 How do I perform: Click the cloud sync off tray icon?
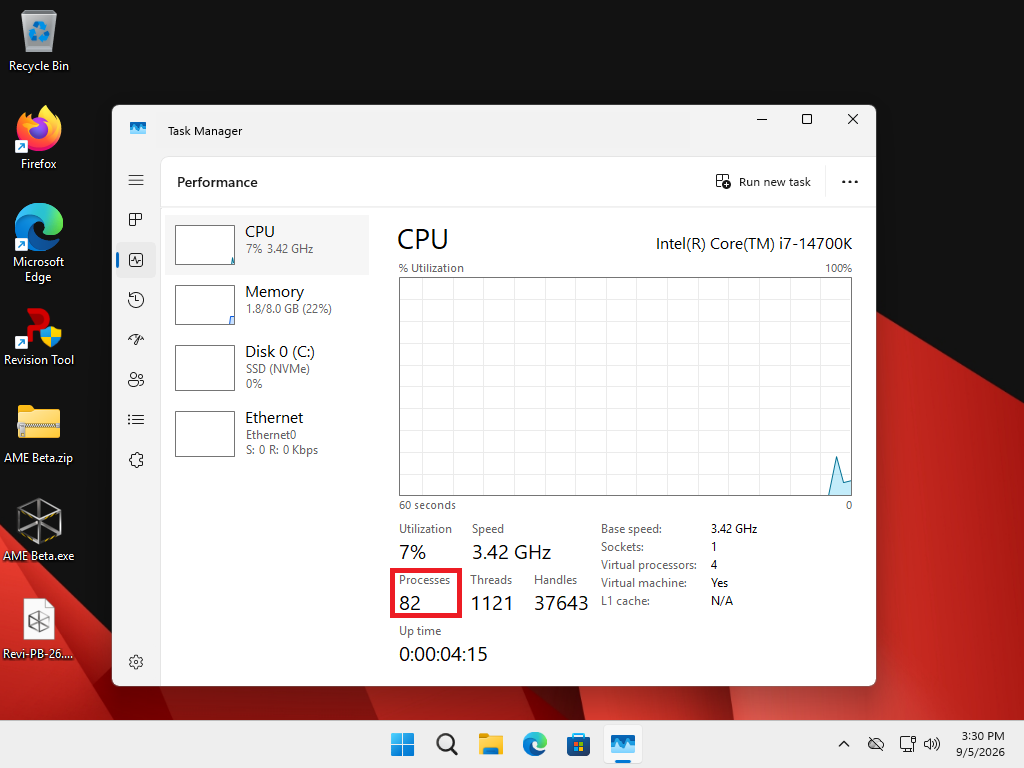[x=876, y=744]
